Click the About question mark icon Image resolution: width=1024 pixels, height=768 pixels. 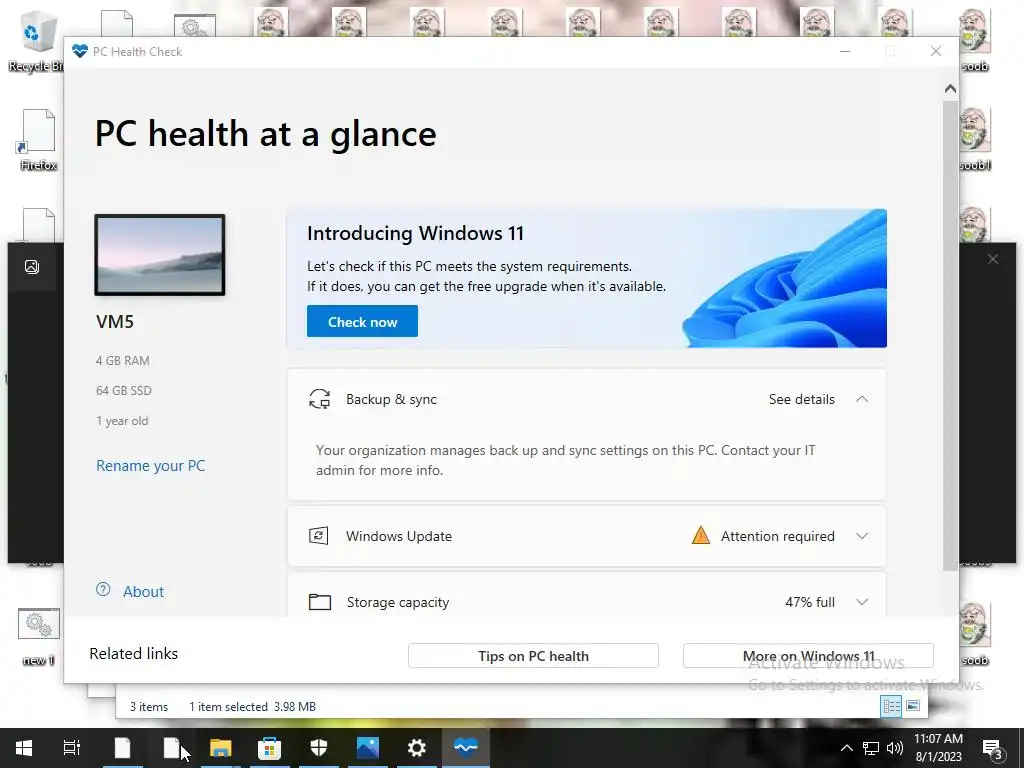point(103,590)
